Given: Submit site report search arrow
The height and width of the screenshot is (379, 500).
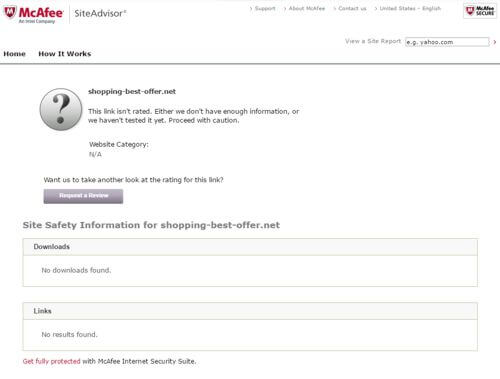Looking at the screenshot, I should tap(495, 42).
